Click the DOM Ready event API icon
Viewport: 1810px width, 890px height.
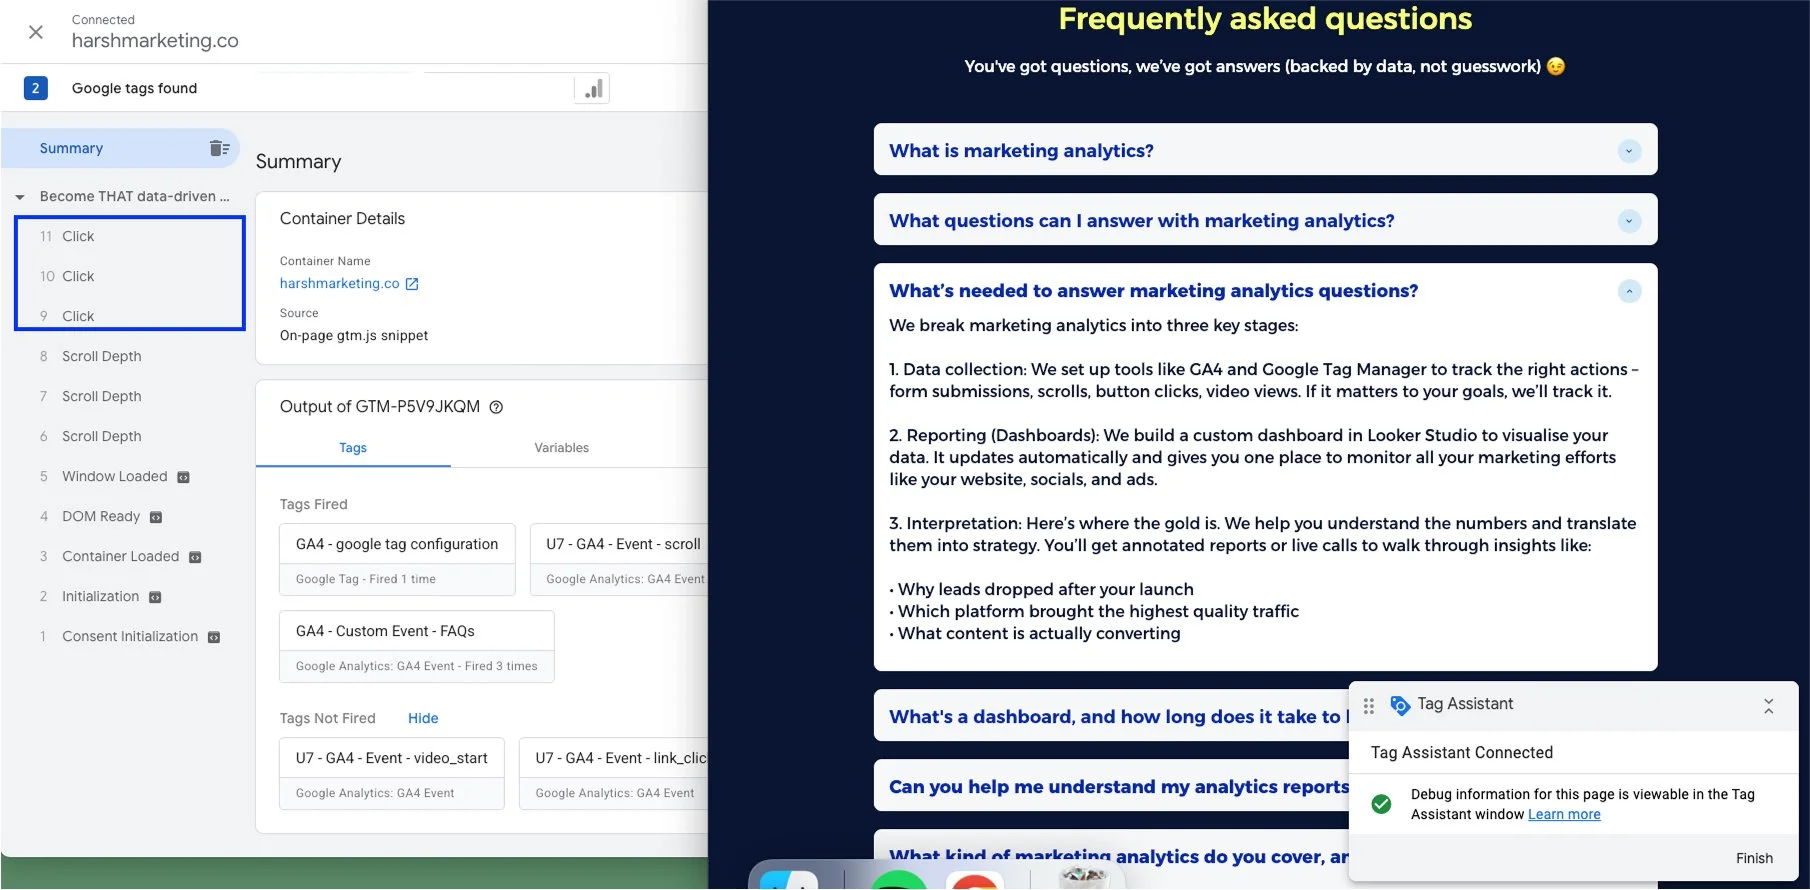(156, 517)
